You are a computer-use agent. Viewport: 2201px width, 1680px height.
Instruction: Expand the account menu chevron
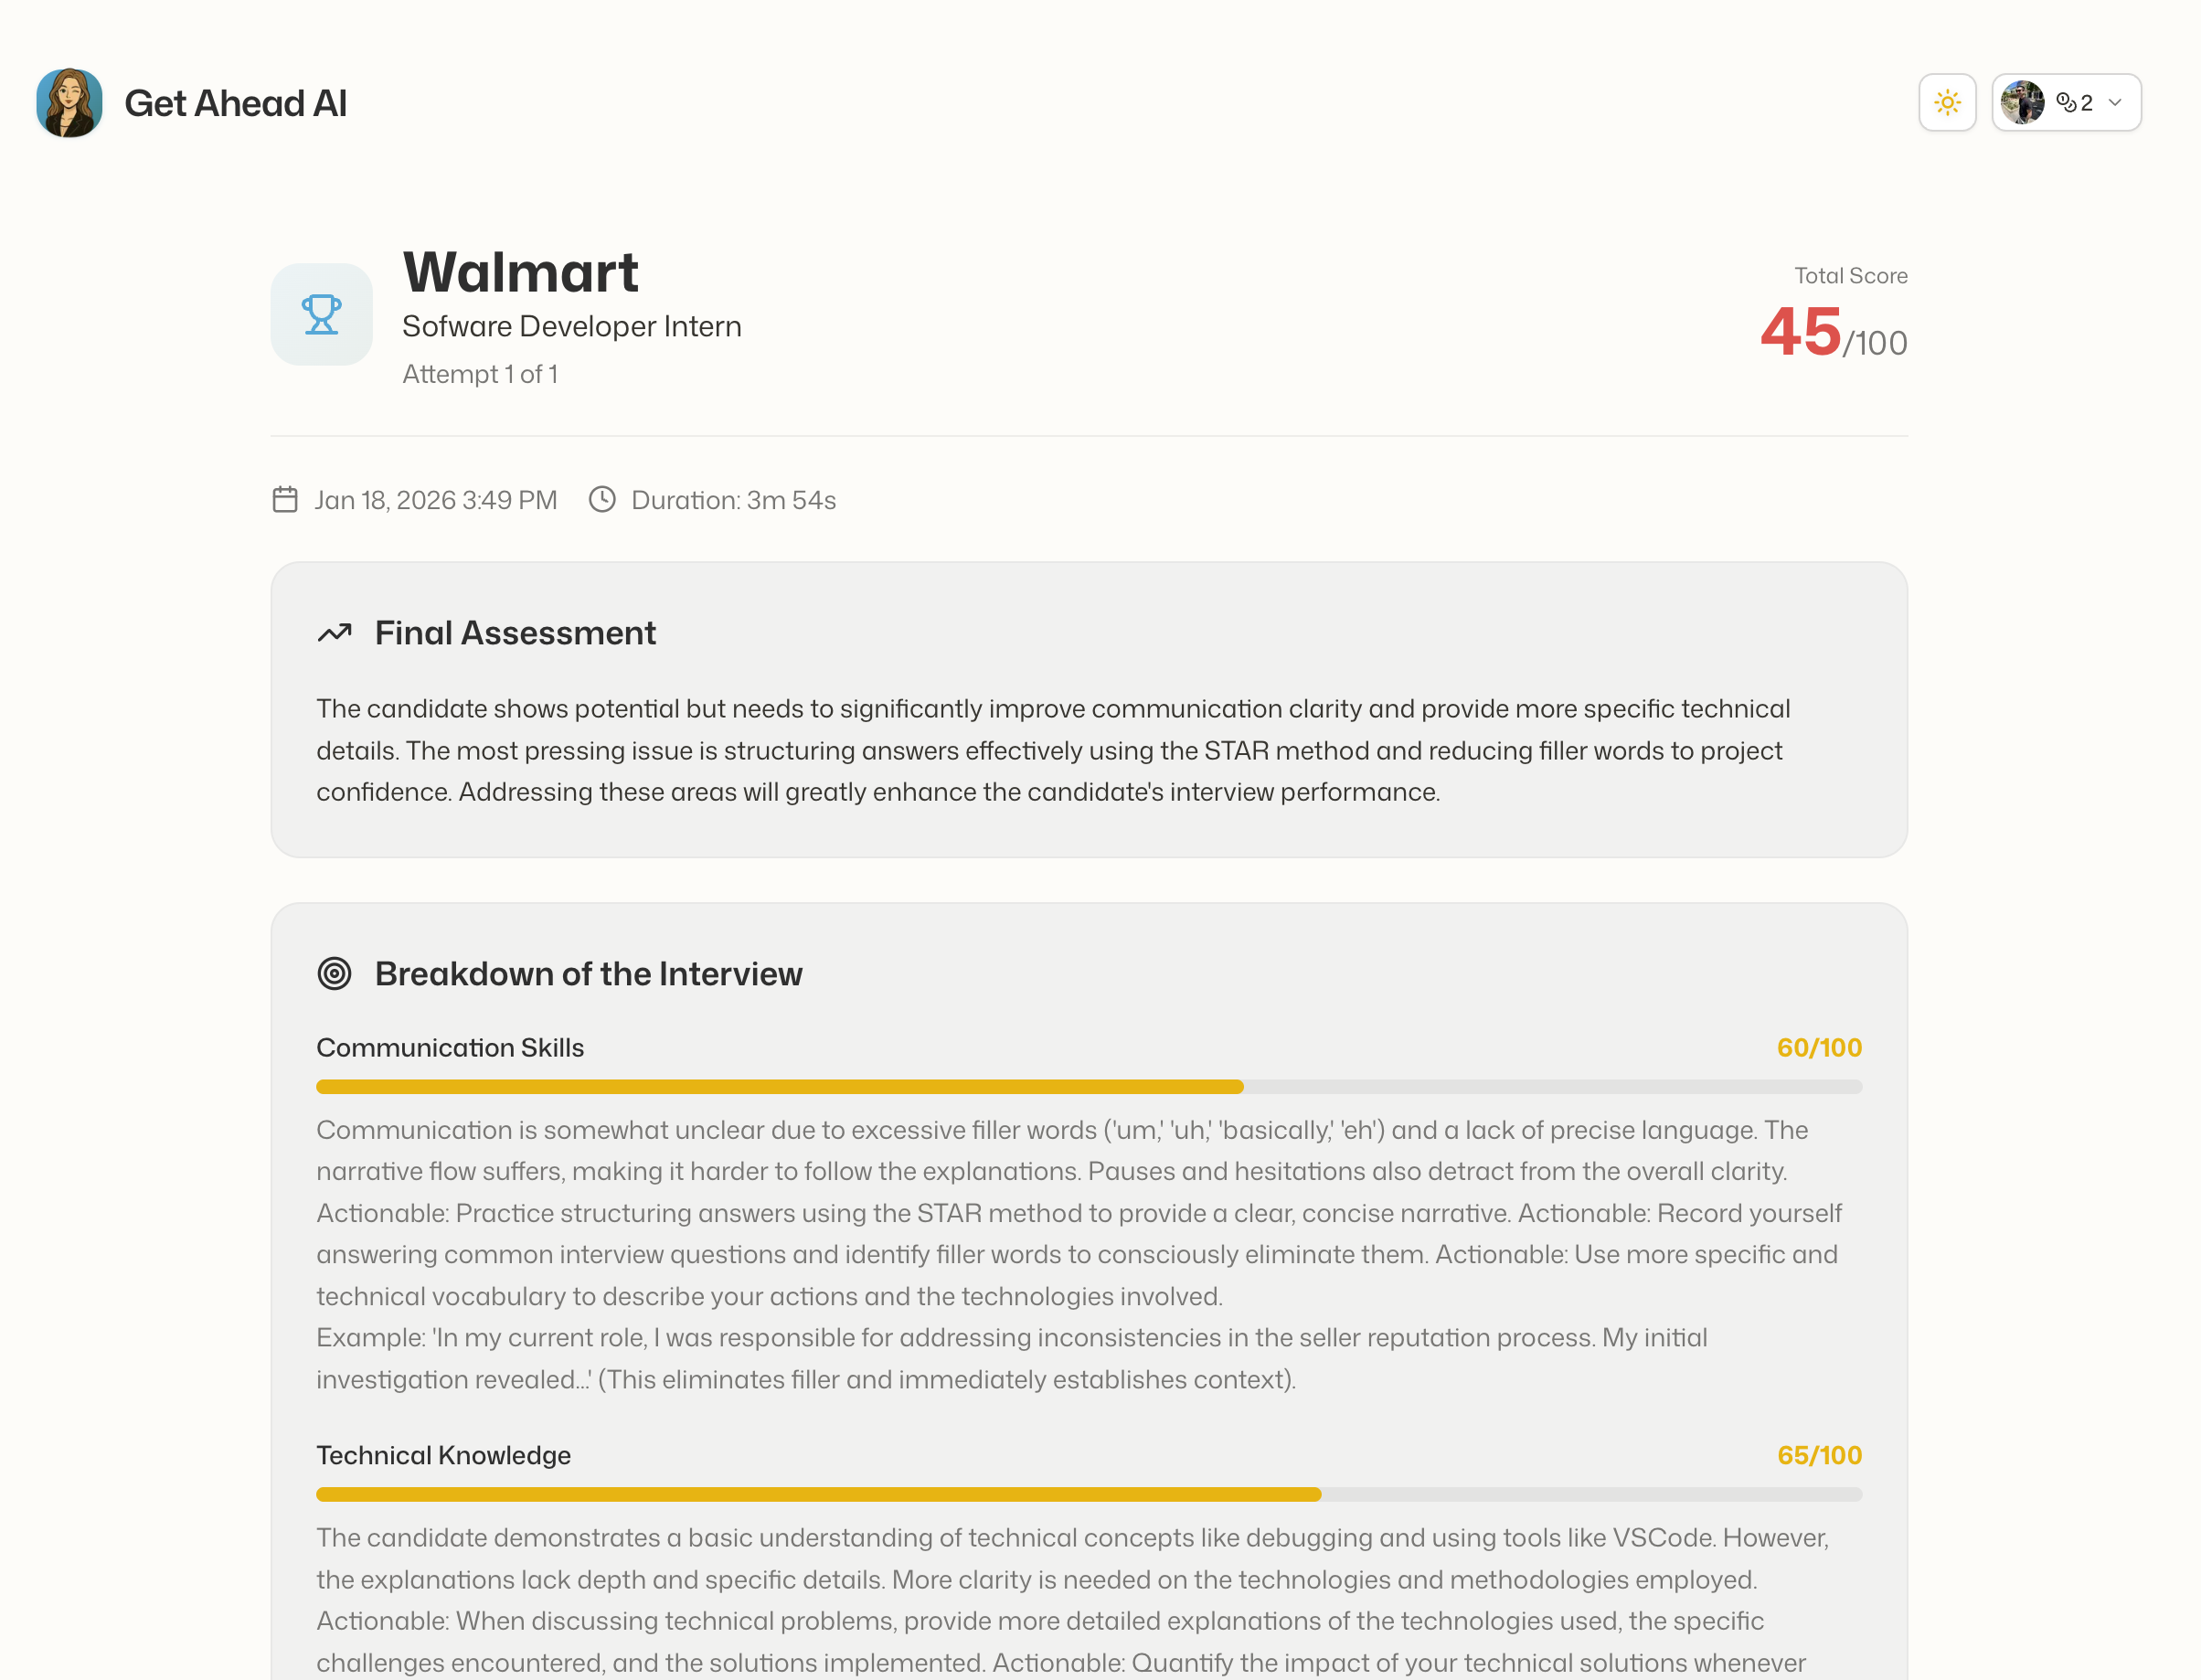2115,102
